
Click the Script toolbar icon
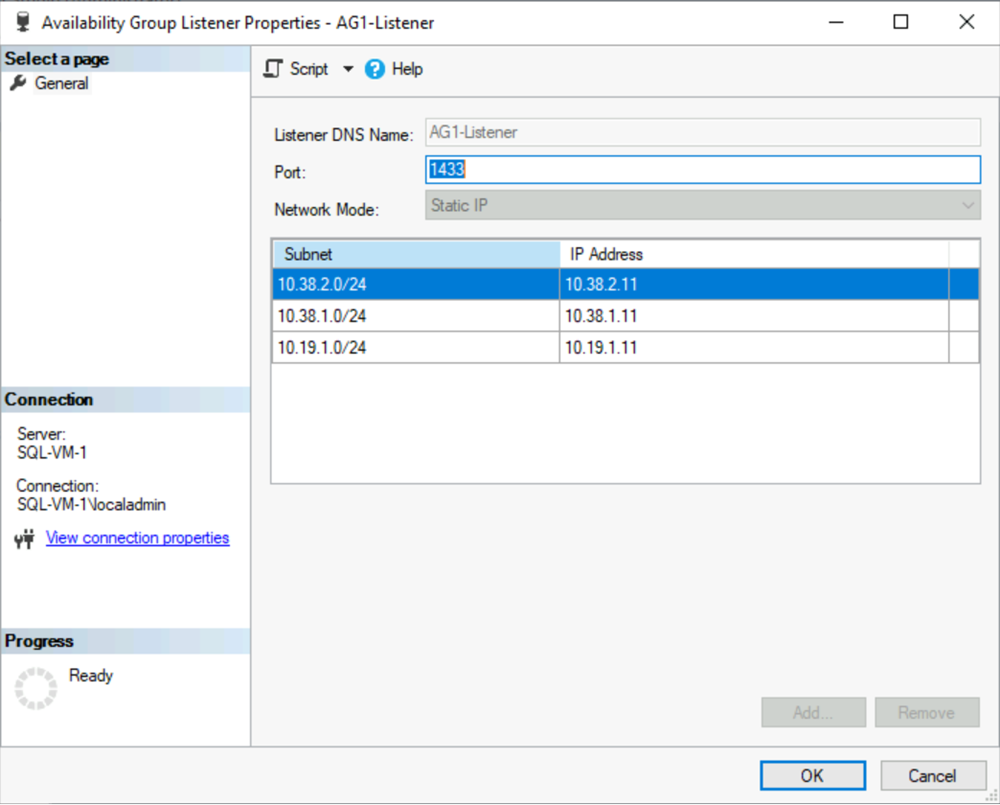point(272,68)
